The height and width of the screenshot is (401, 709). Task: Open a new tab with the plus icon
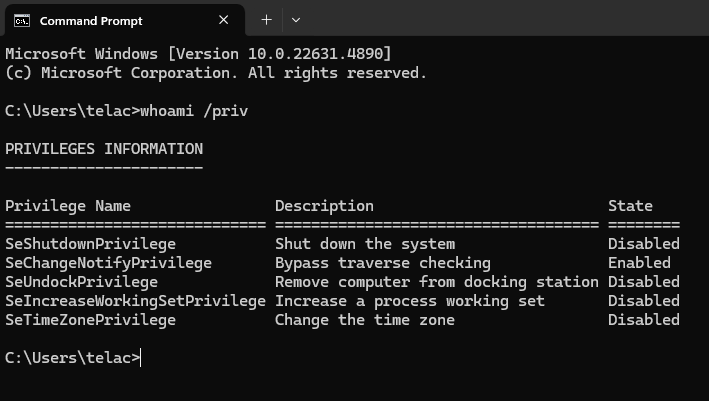(266, 20)
